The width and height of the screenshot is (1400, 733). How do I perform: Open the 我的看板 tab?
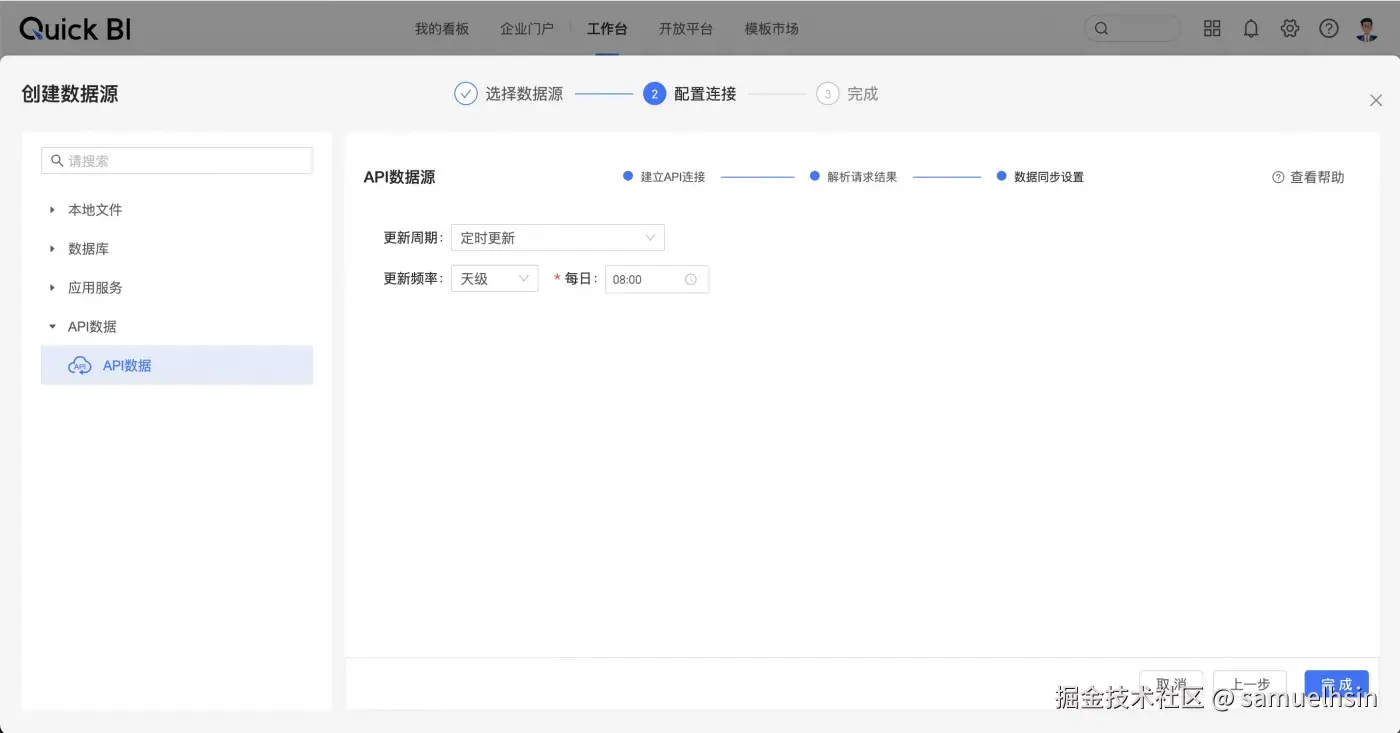442,29
